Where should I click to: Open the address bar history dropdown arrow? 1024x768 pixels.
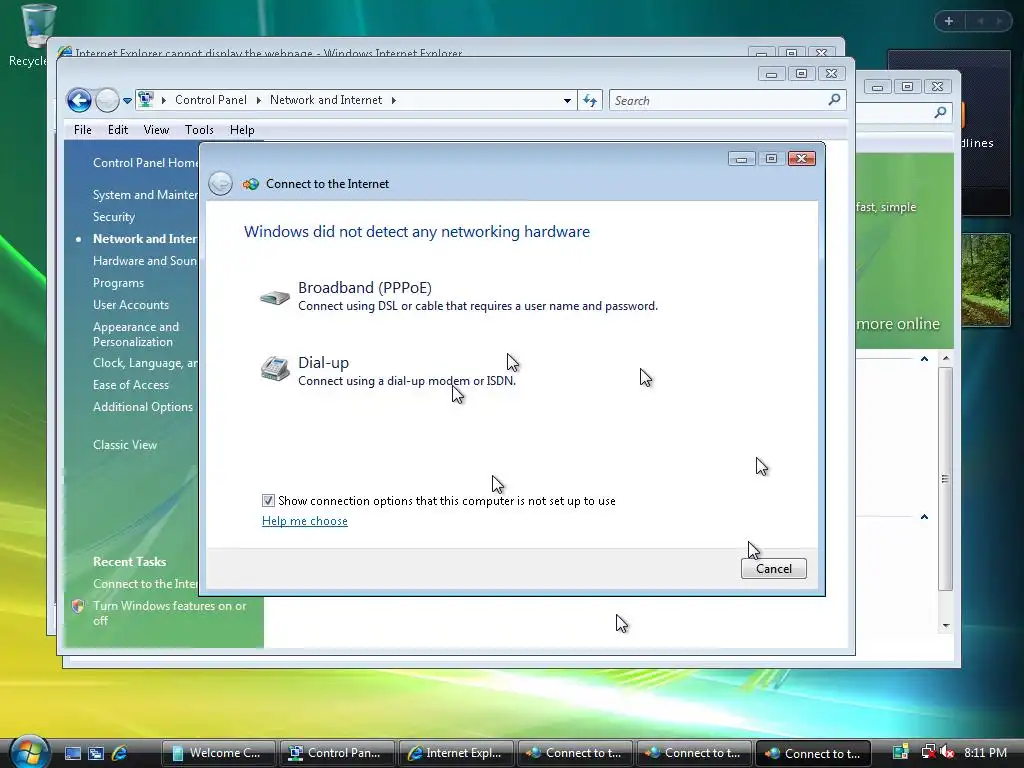click(567, 101)
